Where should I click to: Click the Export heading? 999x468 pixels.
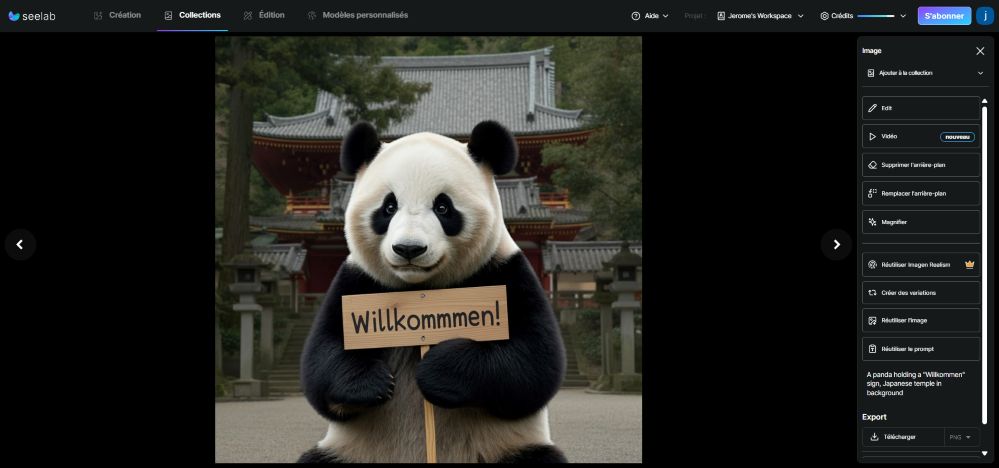(874, 417)
